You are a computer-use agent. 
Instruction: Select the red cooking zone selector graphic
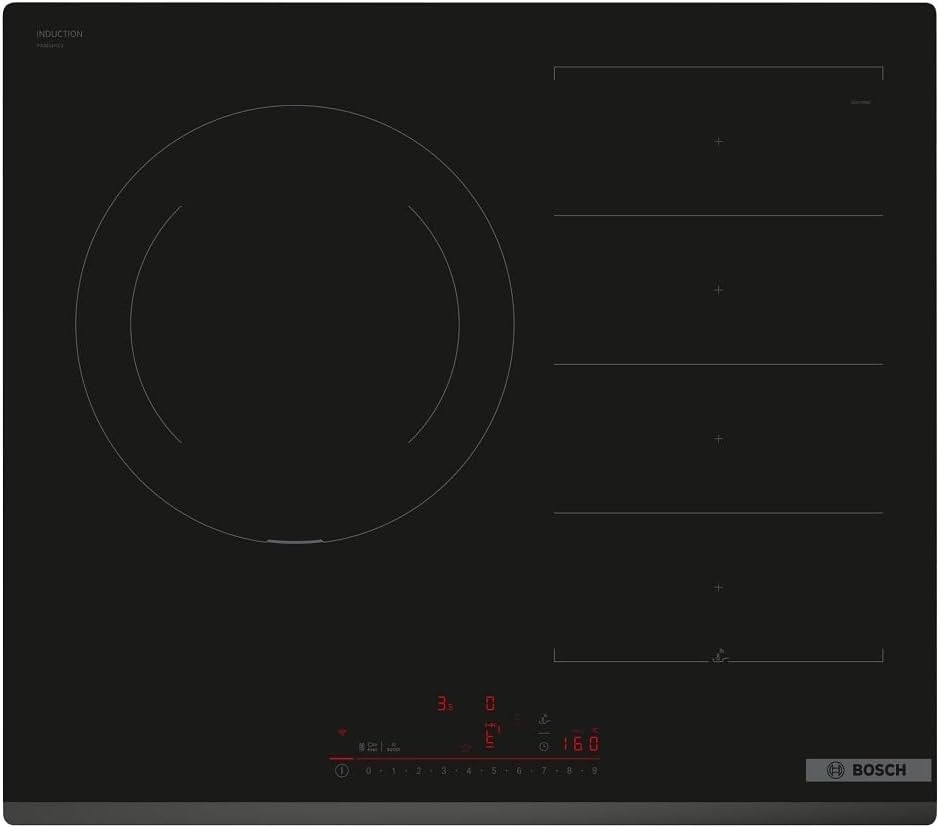490,737
